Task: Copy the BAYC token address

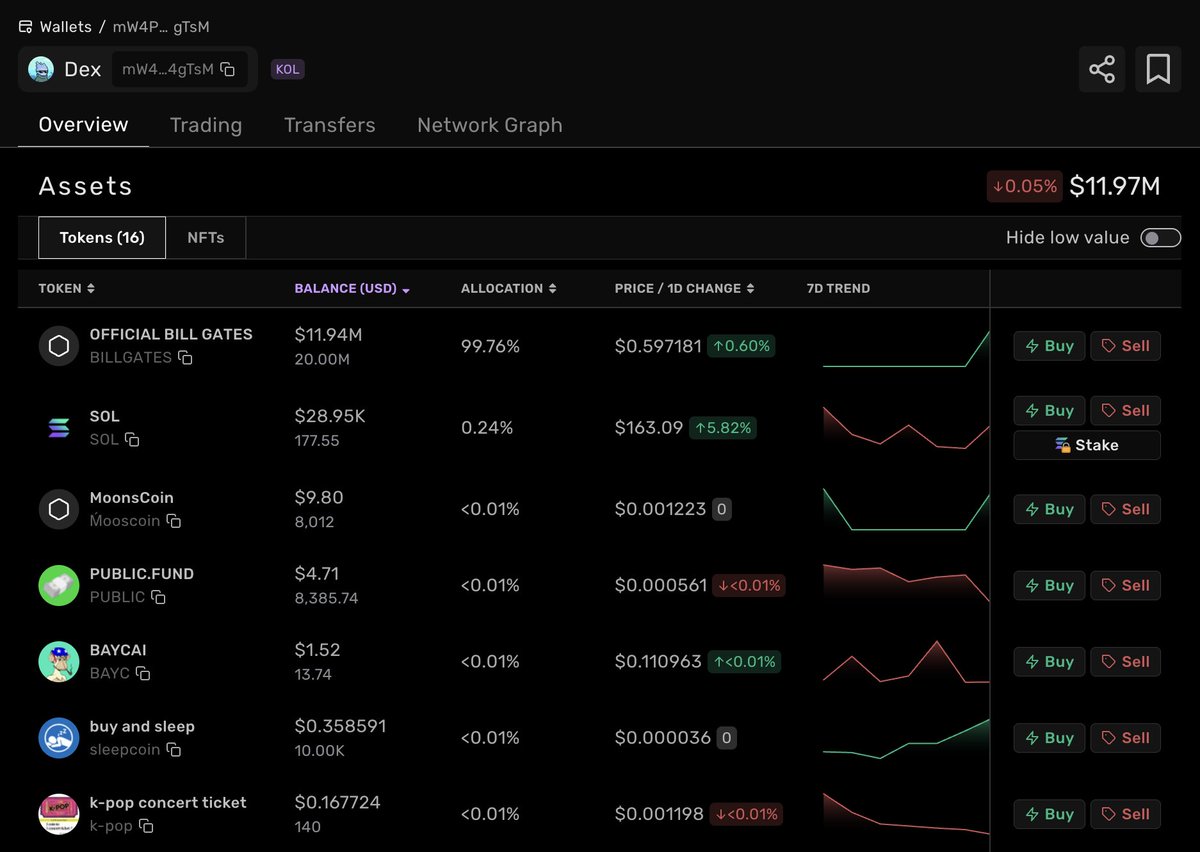Action: [143, 674]
